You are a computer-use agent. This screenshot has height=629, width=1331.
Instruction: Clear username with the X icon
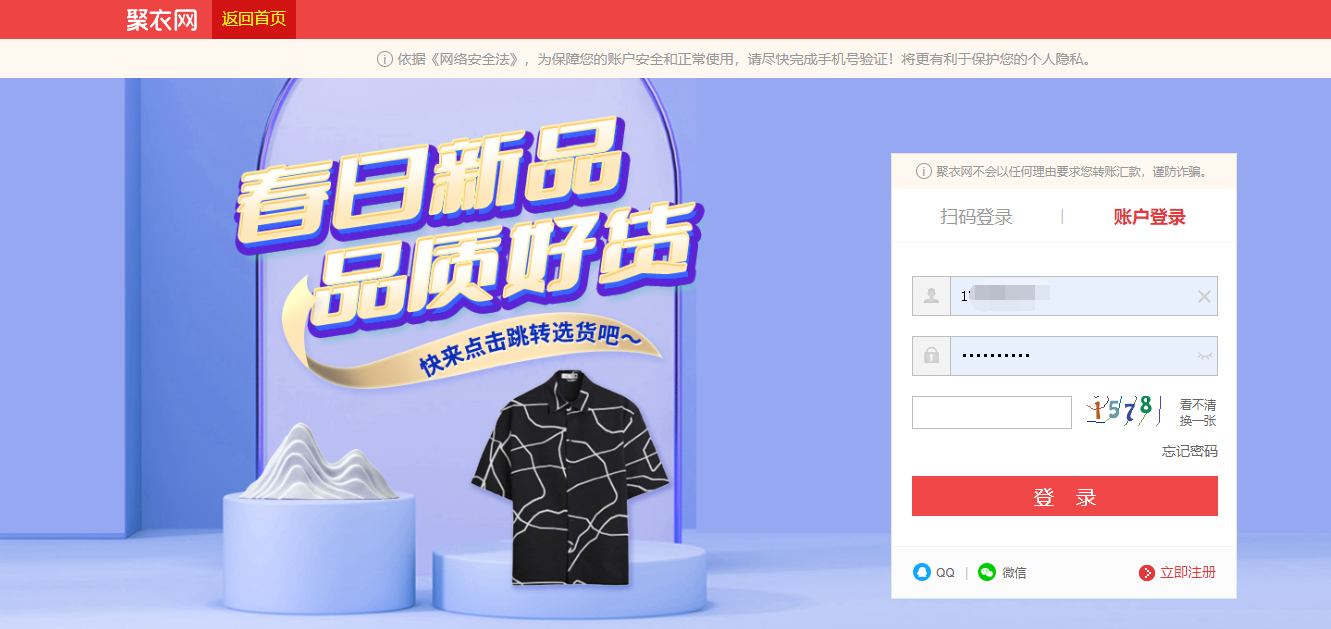1204,296
